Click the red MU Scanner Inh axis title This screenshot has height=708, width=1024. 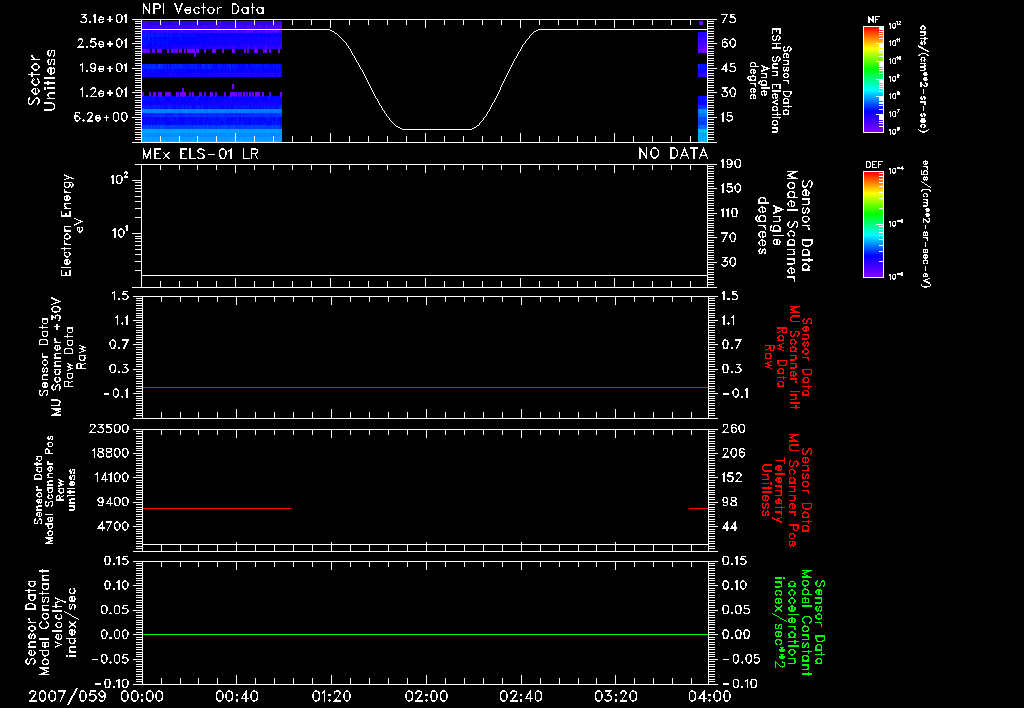tap(789, 357)
